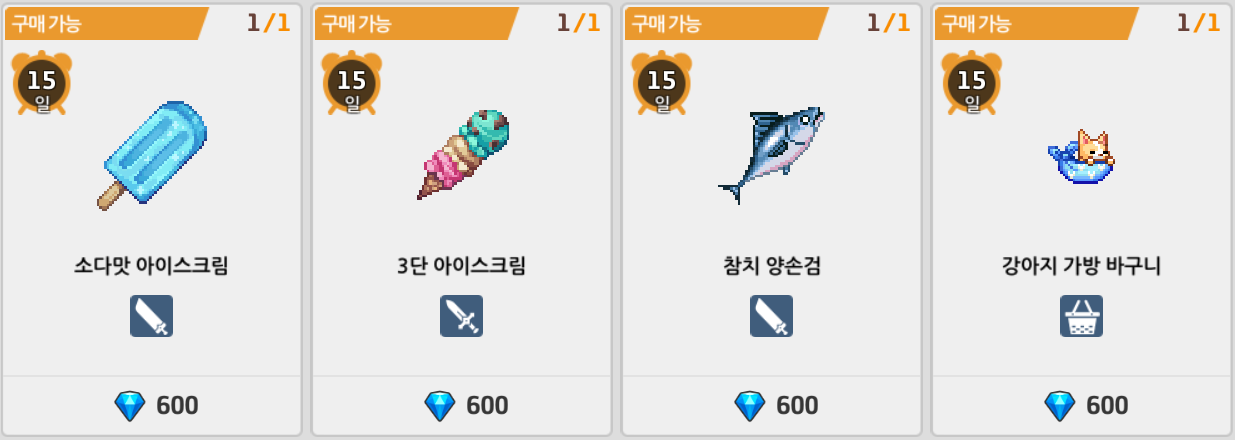Click the 소다맛 아이스크림 item name
This screenshot has height=440, width=1235.
(151, 267)
